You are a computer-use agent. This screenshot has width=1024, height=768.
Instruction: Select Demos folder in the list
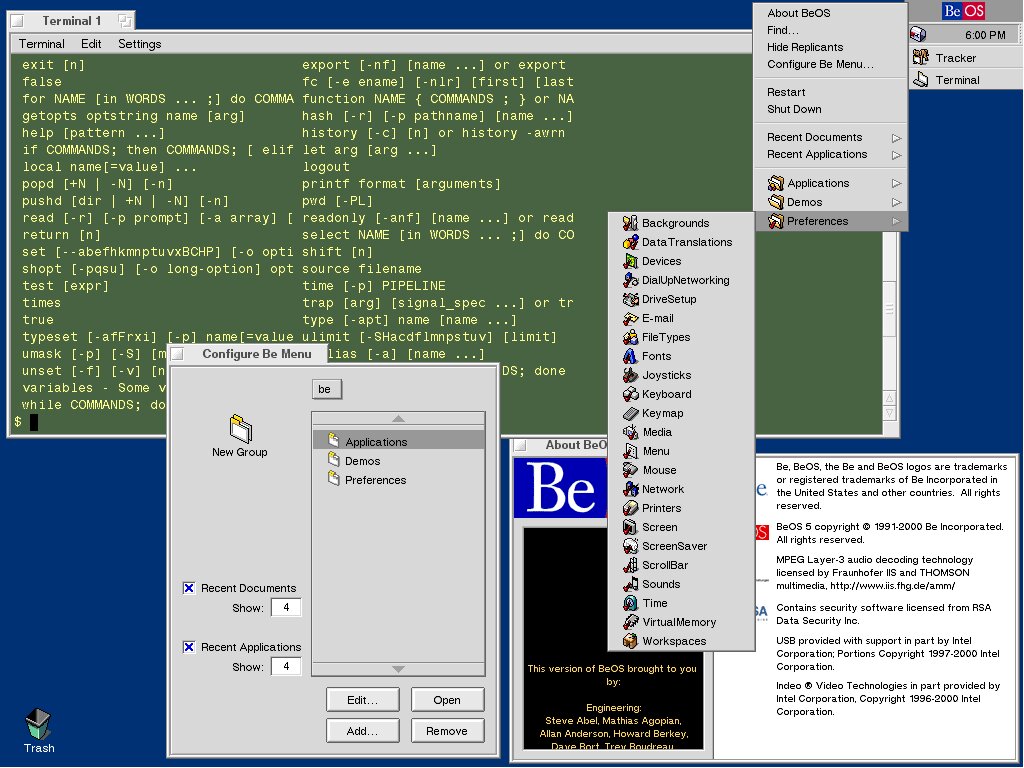click(398, 460)
